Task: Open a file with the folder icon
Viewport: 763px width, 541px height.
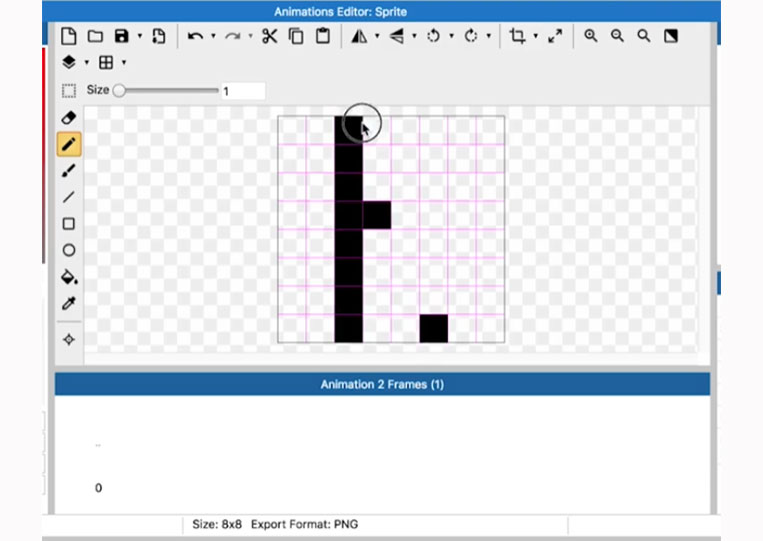Action: [95, 36]
